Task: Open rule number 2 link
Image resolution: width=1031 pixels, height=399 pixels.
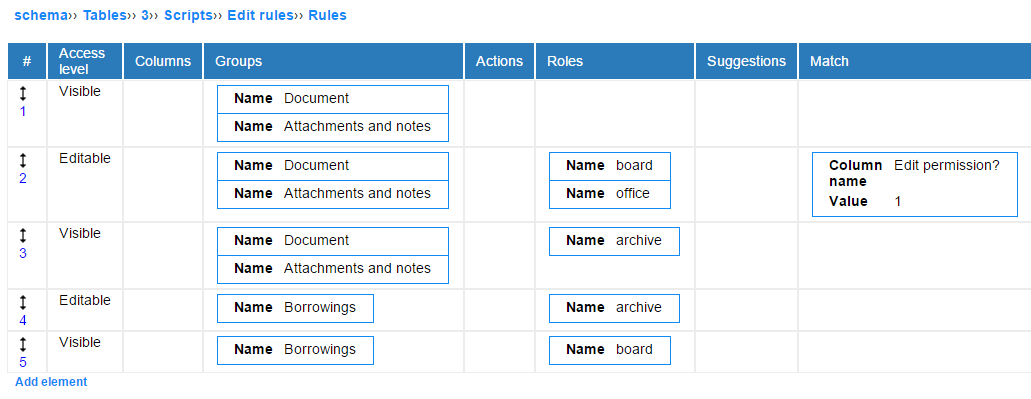Action: pyautogui.click(x=23, y=178)
